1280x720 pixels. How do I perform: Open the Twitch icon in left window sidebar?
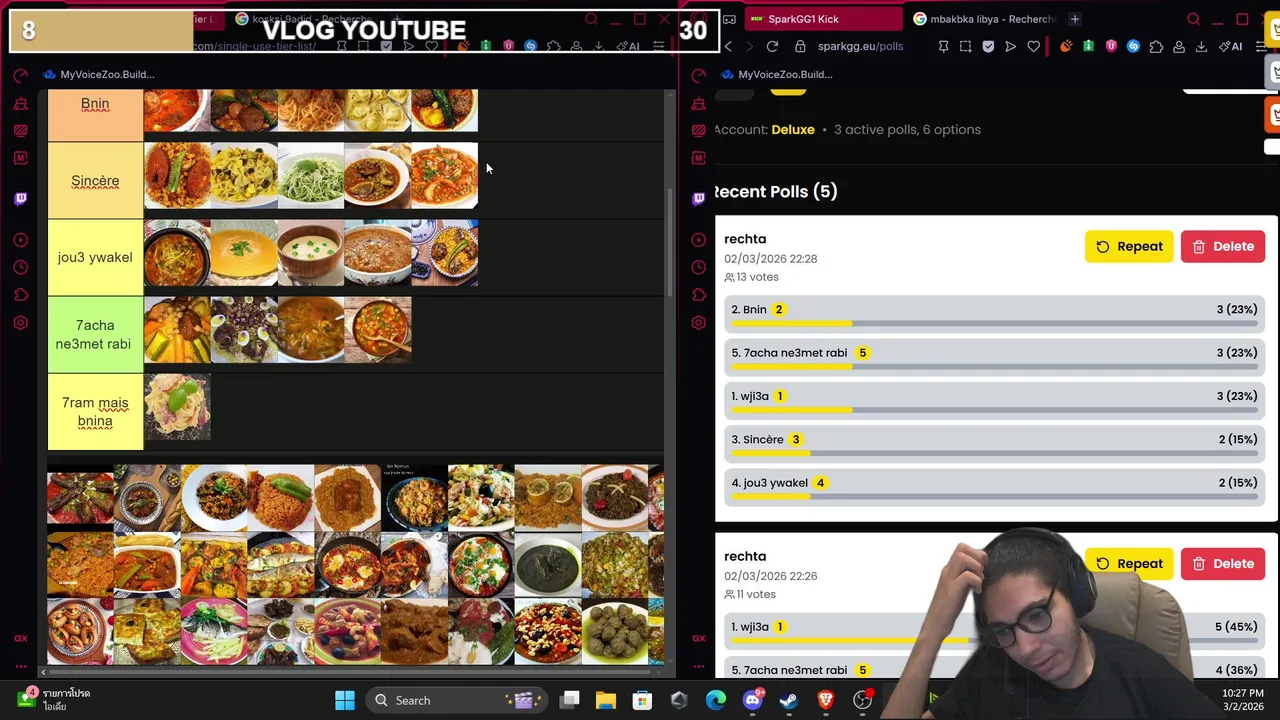point(20,198)
